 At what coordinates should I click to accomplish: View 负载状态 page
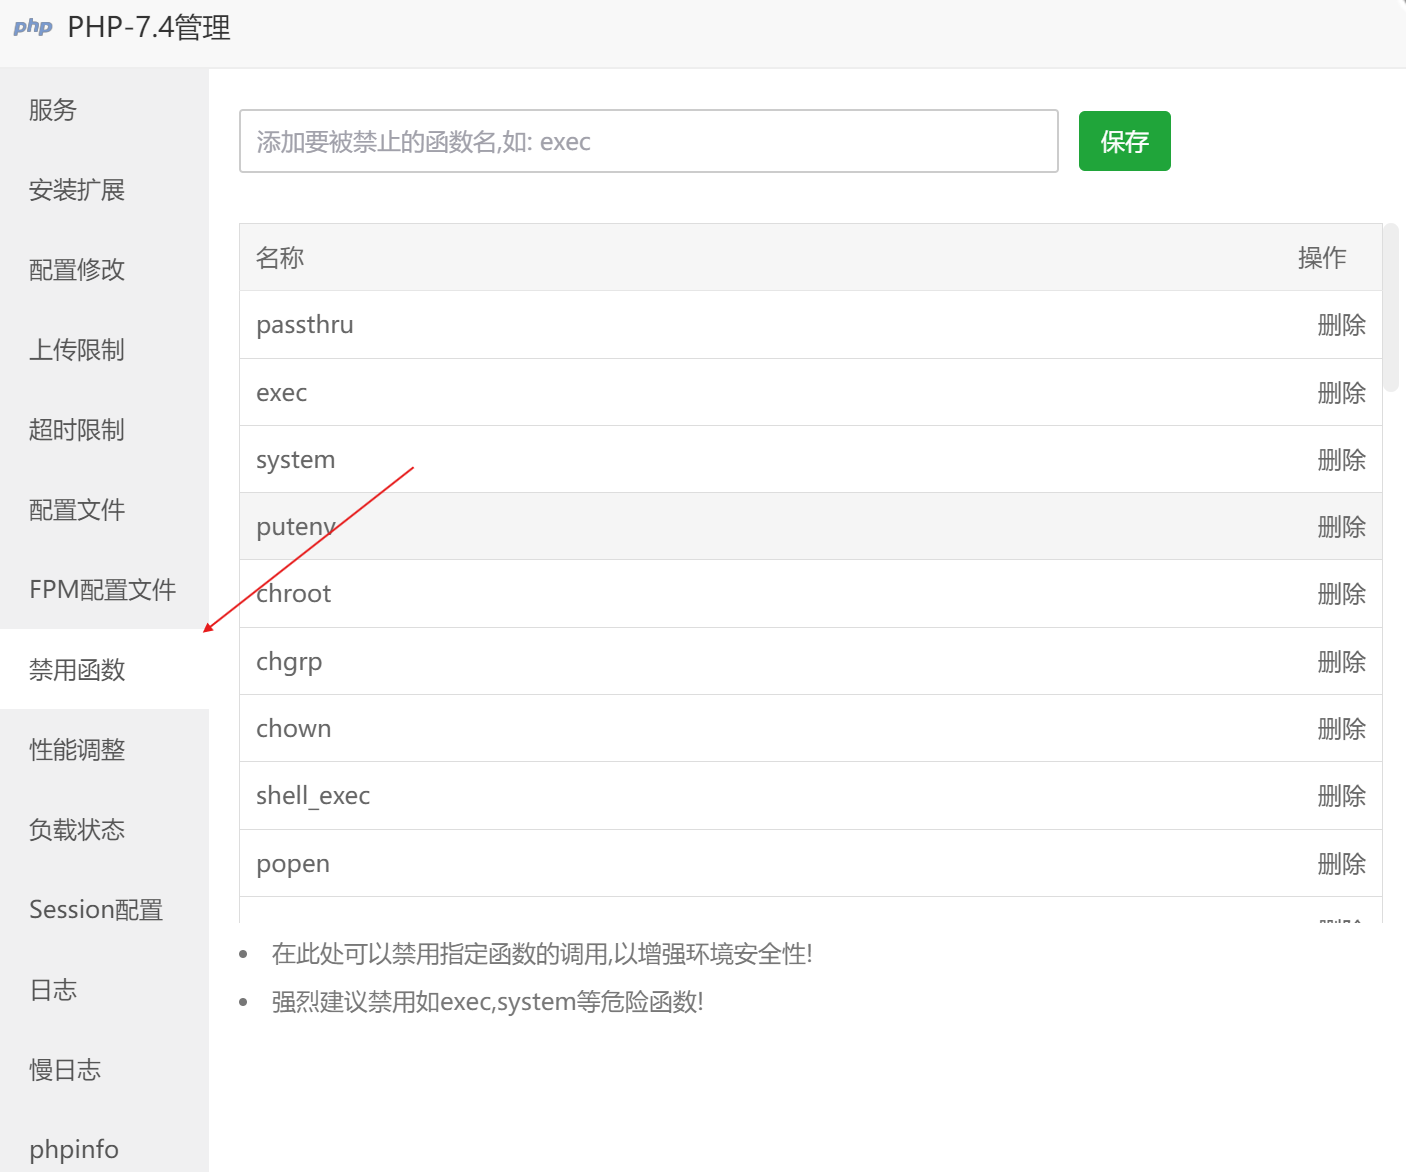77,830
